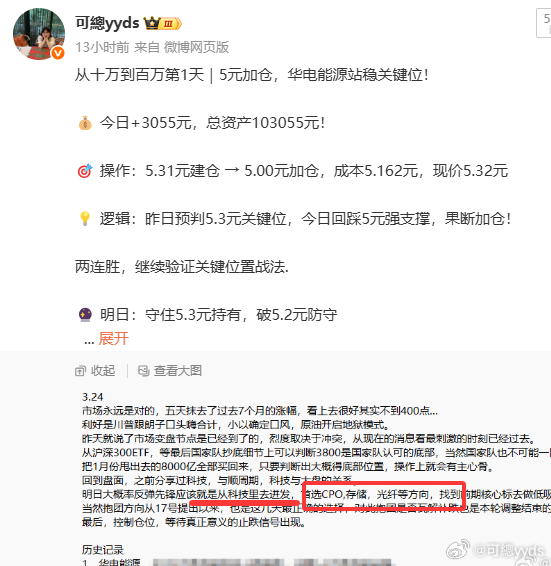
Task: Open the 可總yyds profile avatar
Action: click(39, 34)
